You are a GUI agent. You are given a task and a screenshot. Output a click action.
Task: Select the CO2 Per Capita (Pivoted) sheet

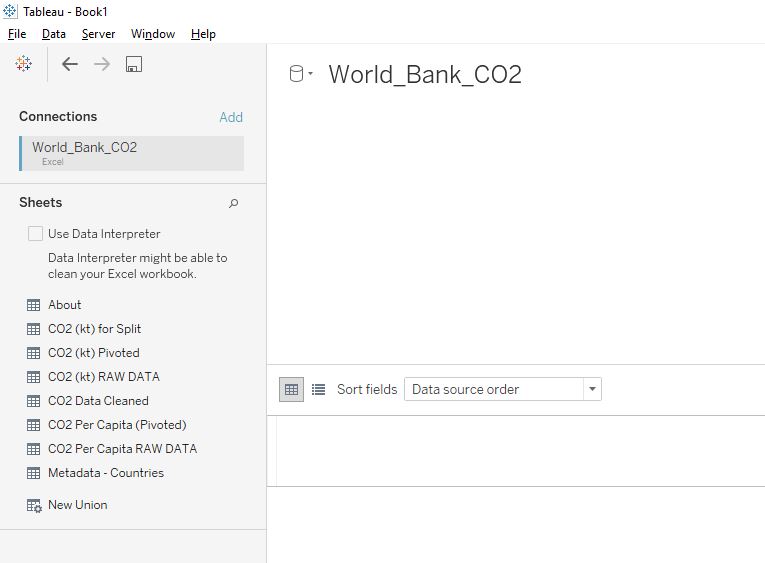click(117, 425)
